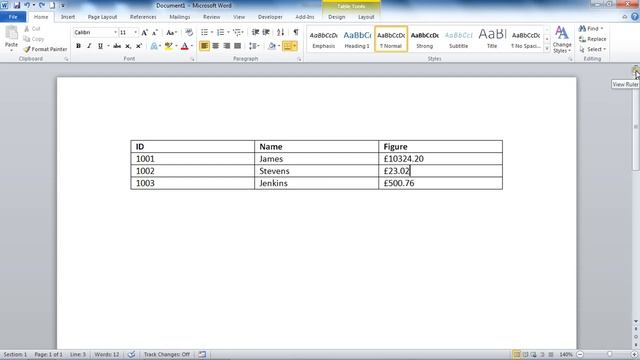Click the Clear Formatting icon

189,33
